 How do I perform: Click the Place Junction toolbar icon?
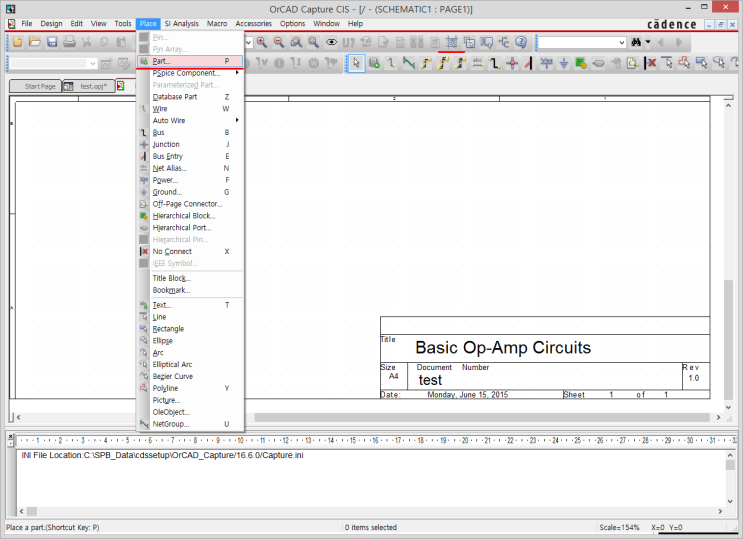coord(512,63)
